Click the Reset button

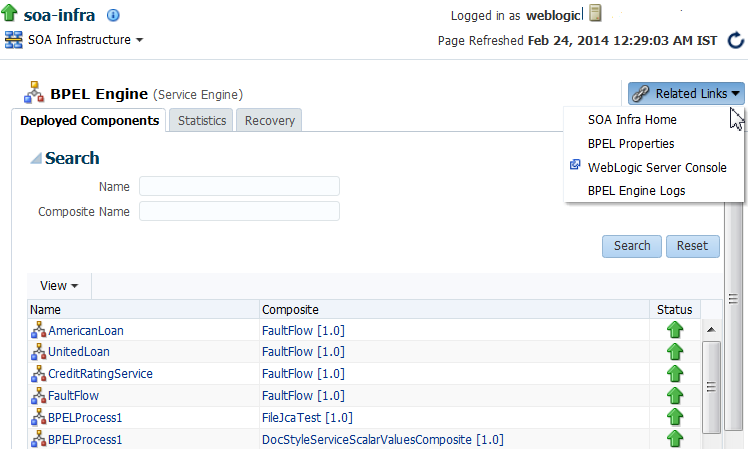click(693, 246)
